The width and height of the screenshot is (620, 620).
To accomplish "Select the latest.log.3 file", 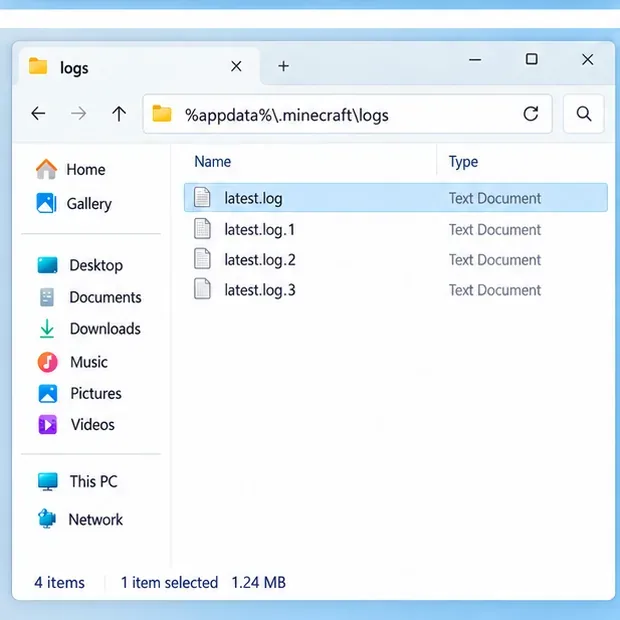I will [396, 290].
